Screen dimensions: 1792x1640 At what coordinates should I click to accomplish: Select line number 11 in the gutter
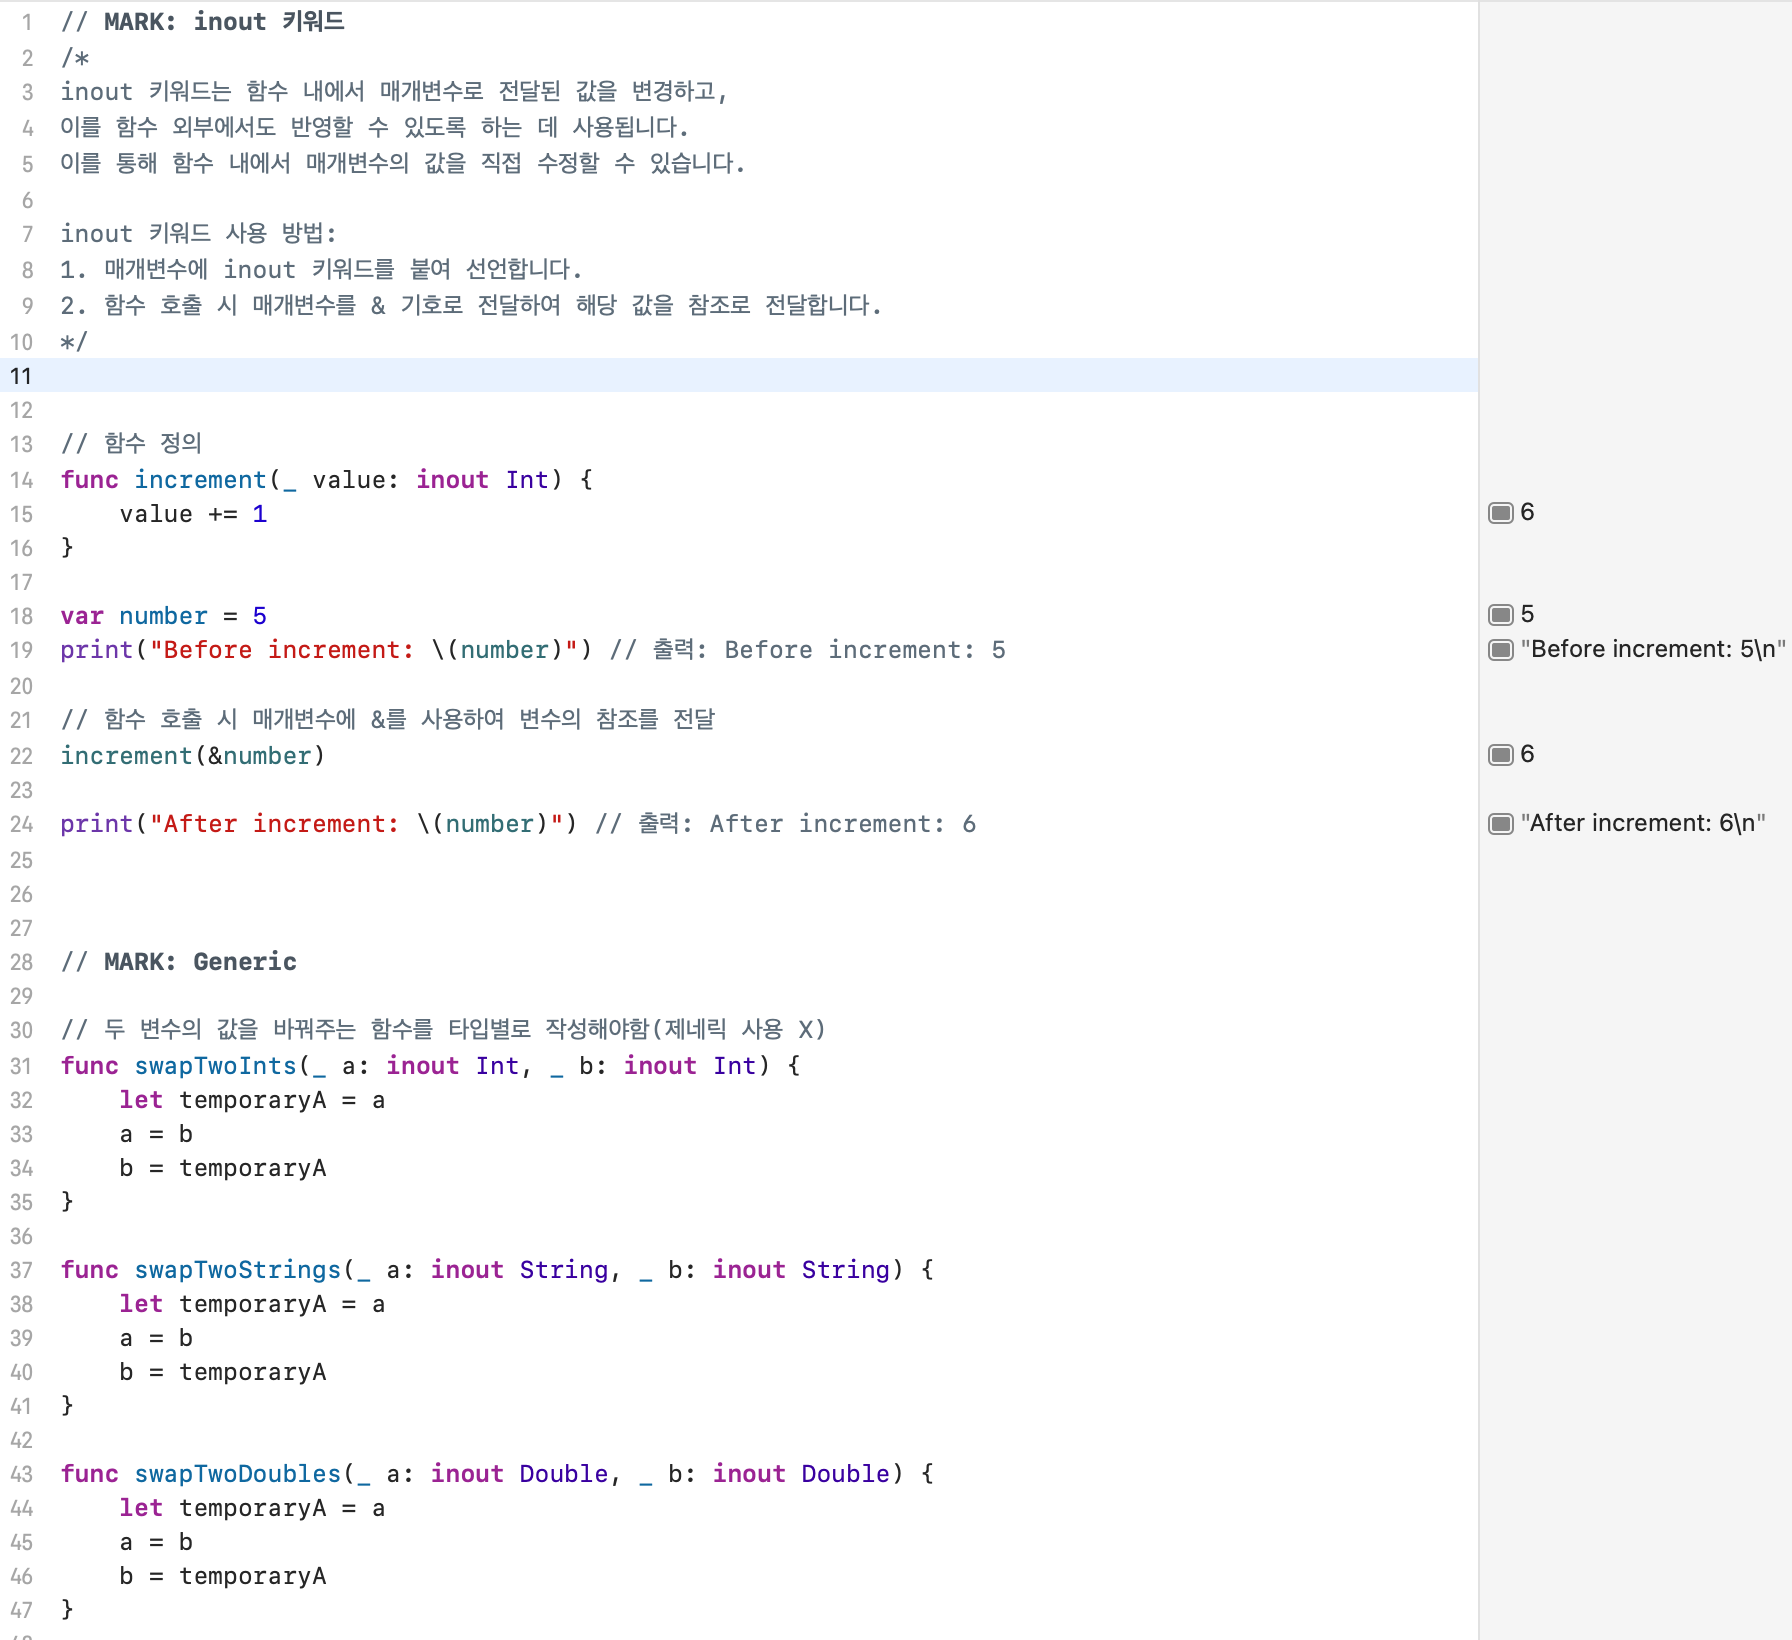(x=21, y=376)
